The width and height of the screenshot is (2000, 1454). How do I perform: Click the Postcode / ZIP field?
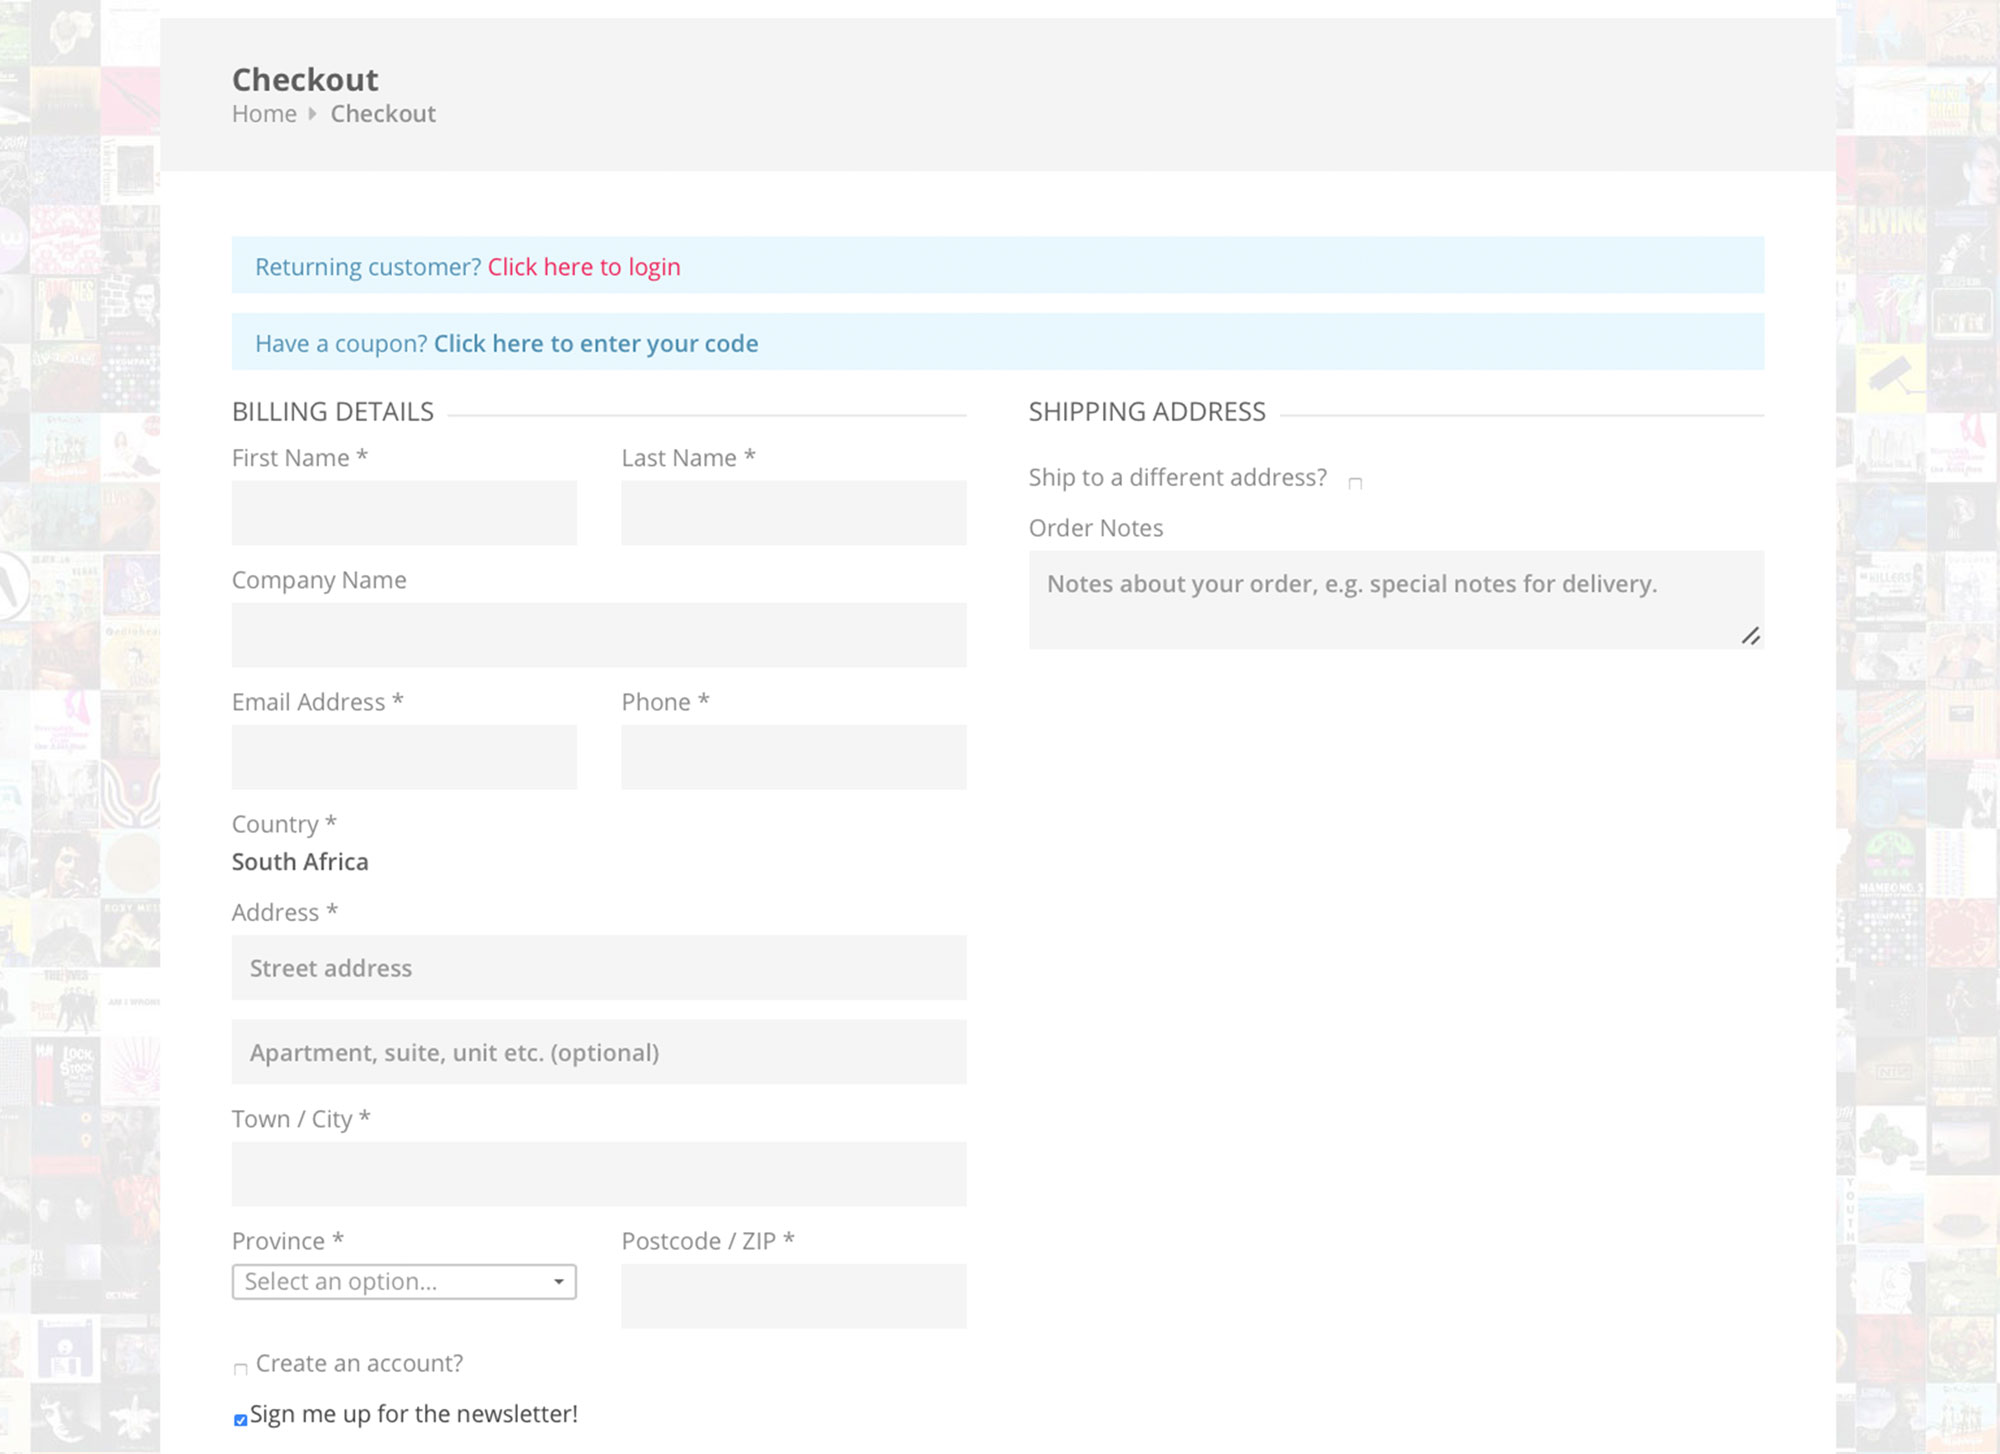(793, 1296)
